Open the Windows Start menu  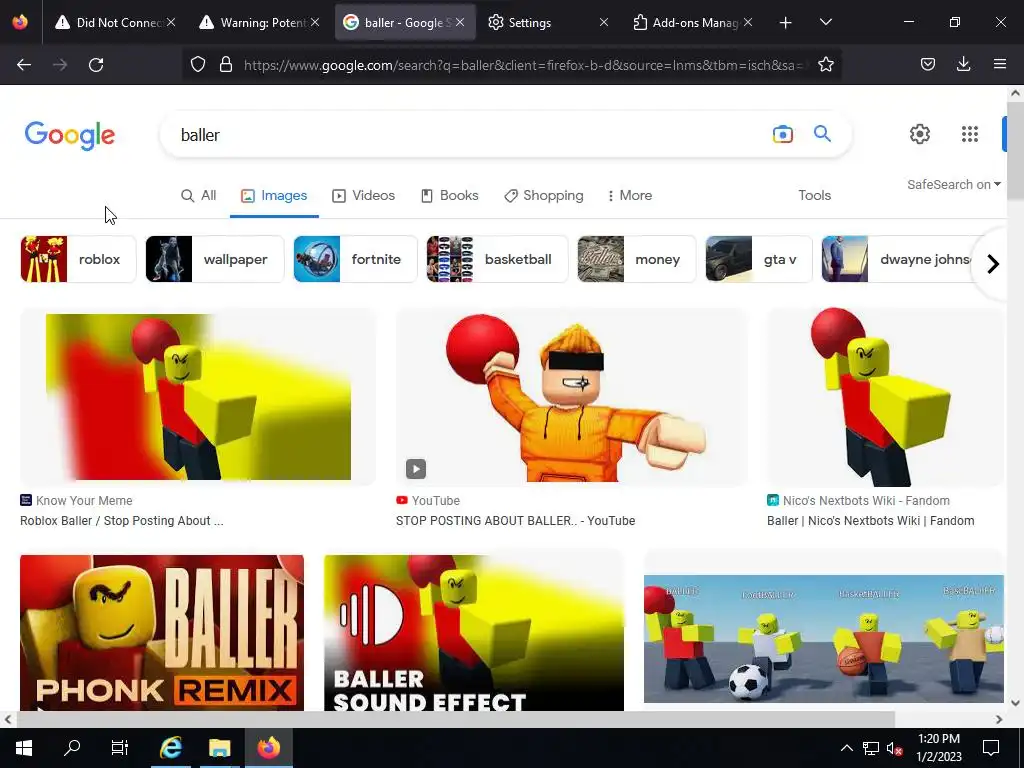pyautogui.click(x=24, y=748)
